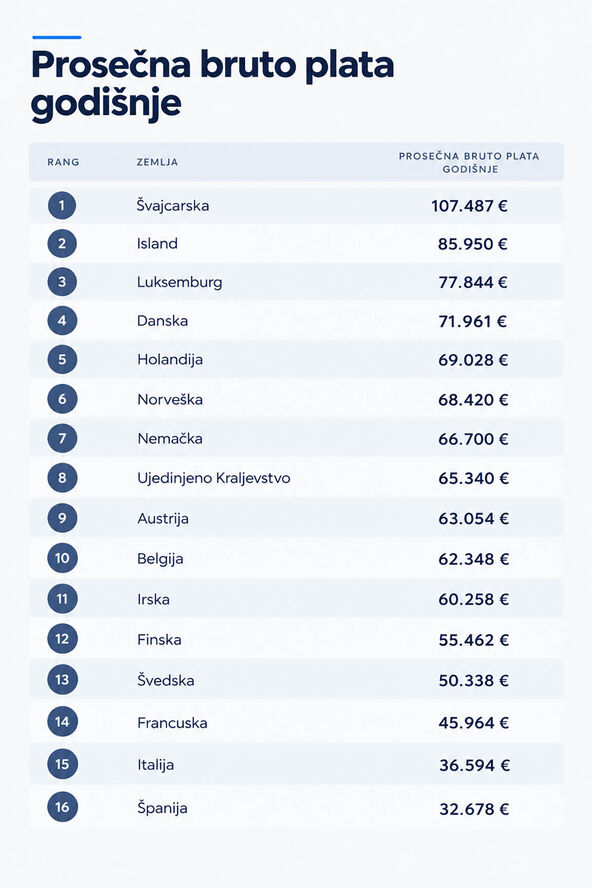Click the RANG column header

click(x=63, y=162)
